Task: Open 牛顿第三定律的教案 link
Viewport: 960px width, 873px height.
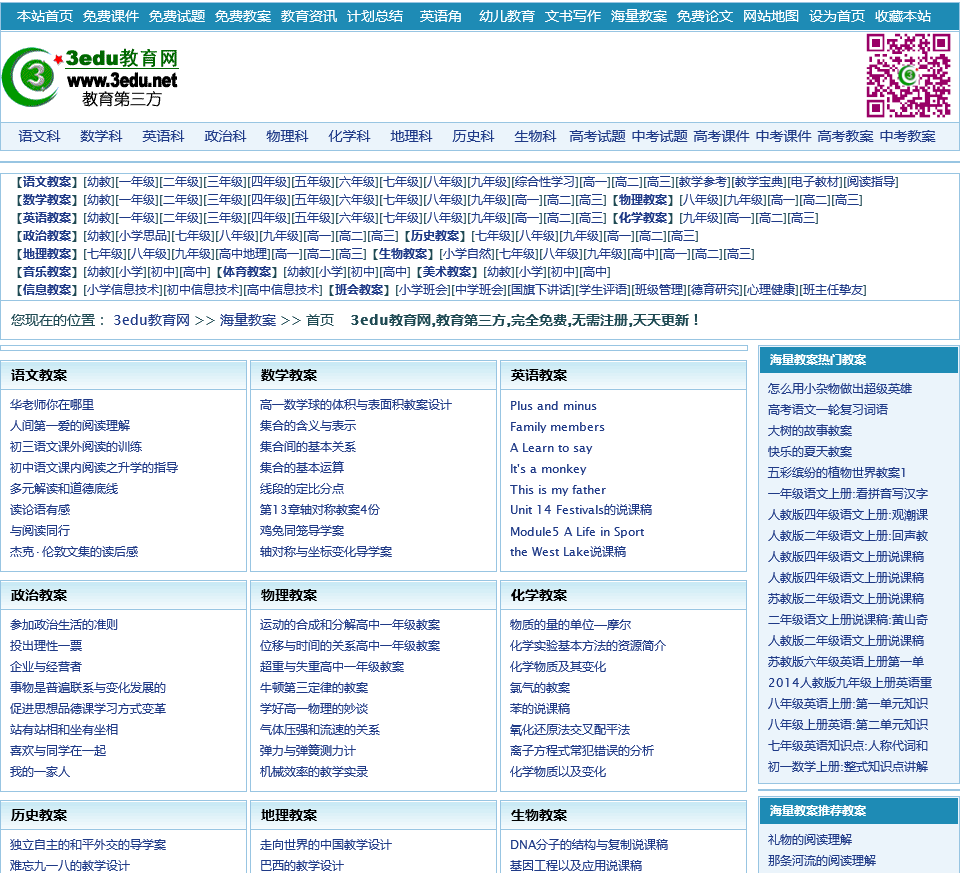Action: pos(314,688)
